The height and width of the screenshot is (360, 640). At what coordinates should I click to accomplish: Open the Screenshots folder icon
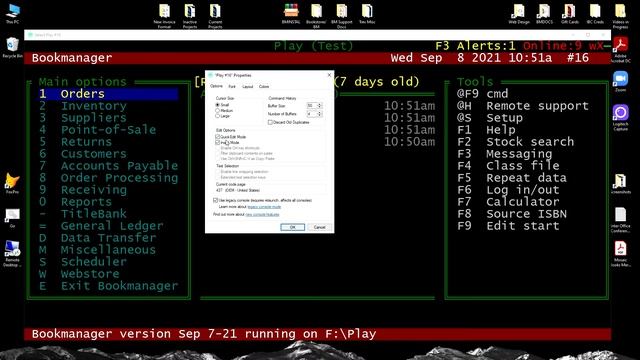tap(620, 184)
